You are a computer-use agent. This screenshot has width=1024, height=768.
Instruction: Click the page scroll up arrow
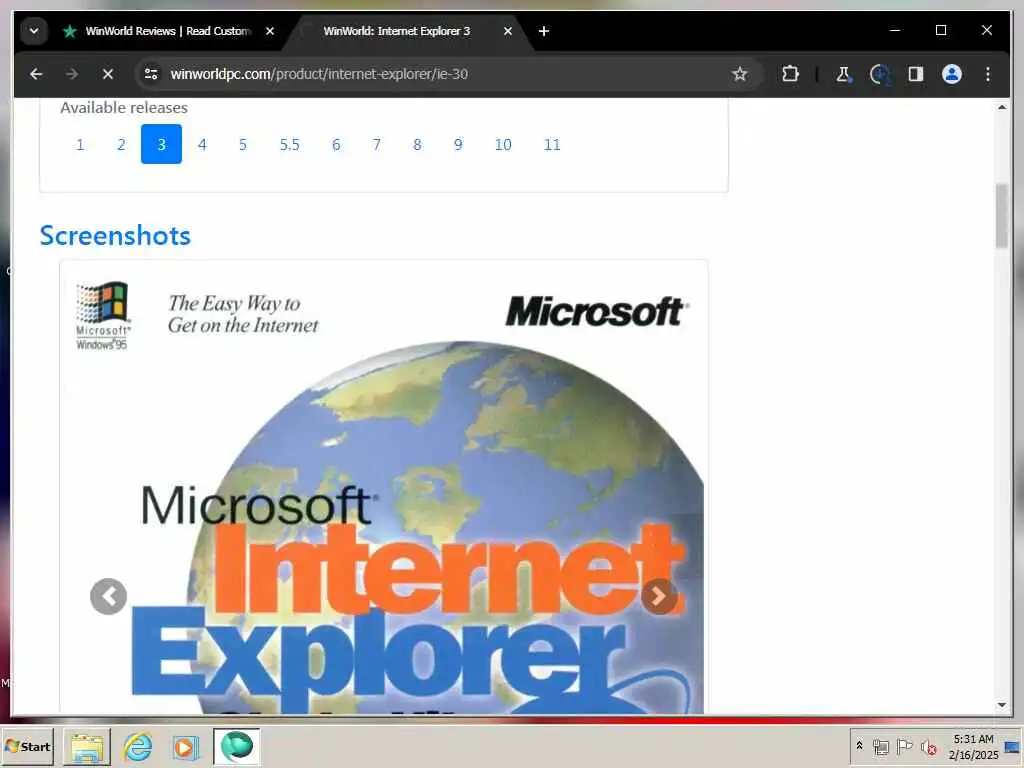point(1002,107)
